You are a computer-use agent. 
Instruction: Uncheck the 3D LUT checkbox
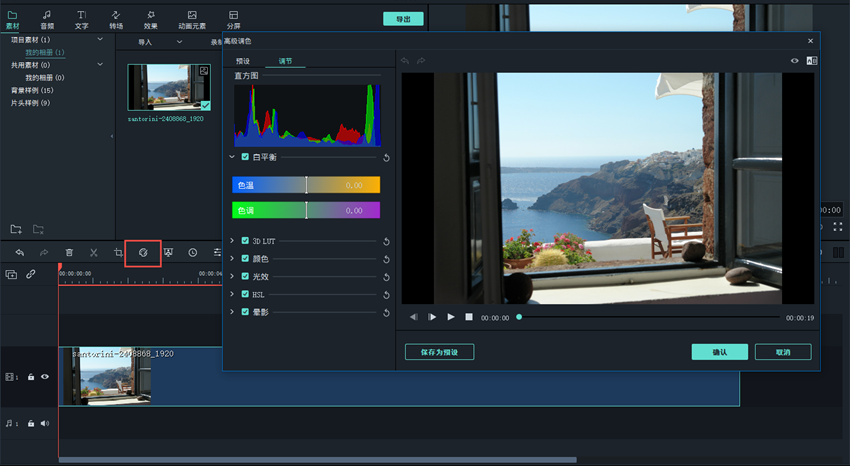(245, 241)
